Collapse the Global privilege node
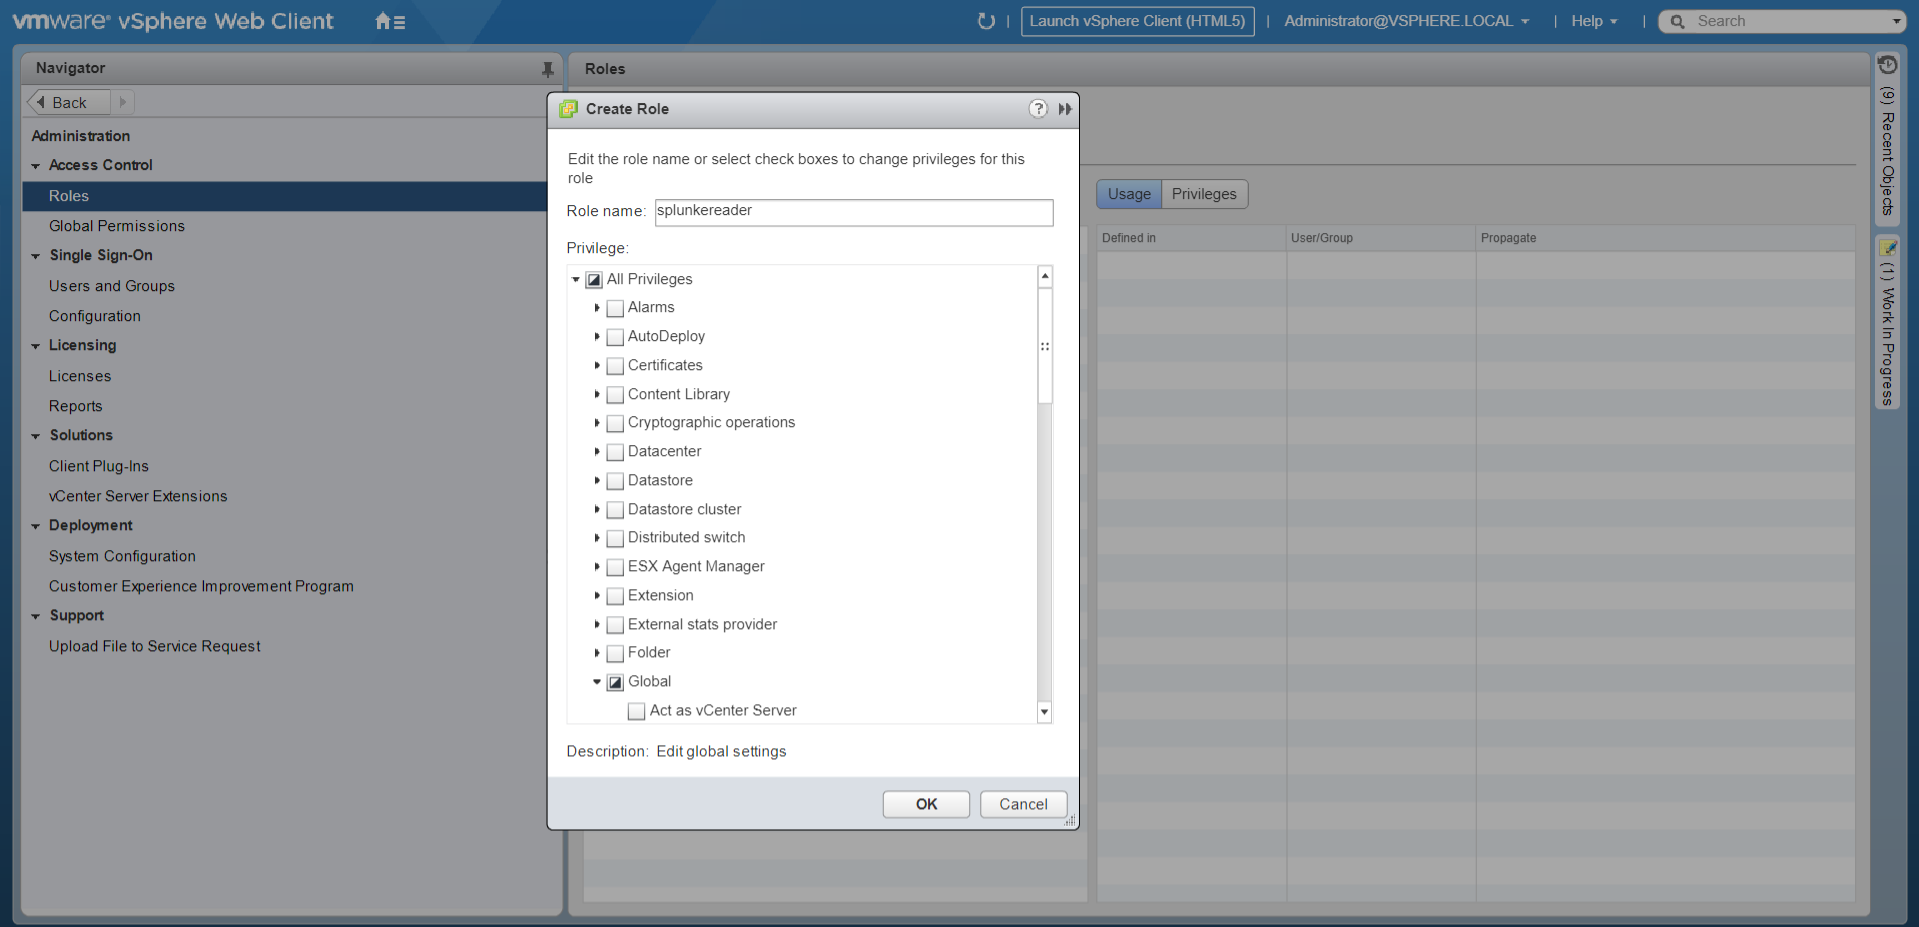Viewport: 1919px width, 927px height. (597, 682)
